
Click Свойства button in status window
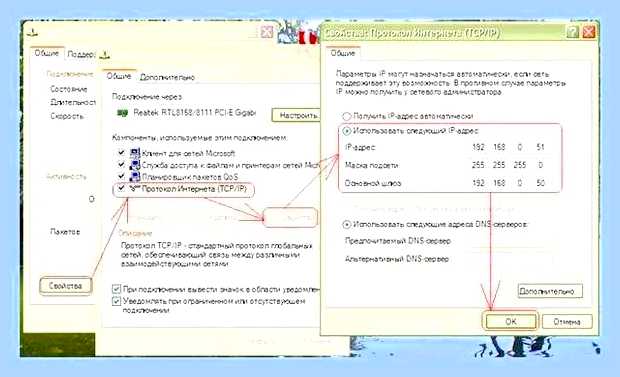[66, 286]
